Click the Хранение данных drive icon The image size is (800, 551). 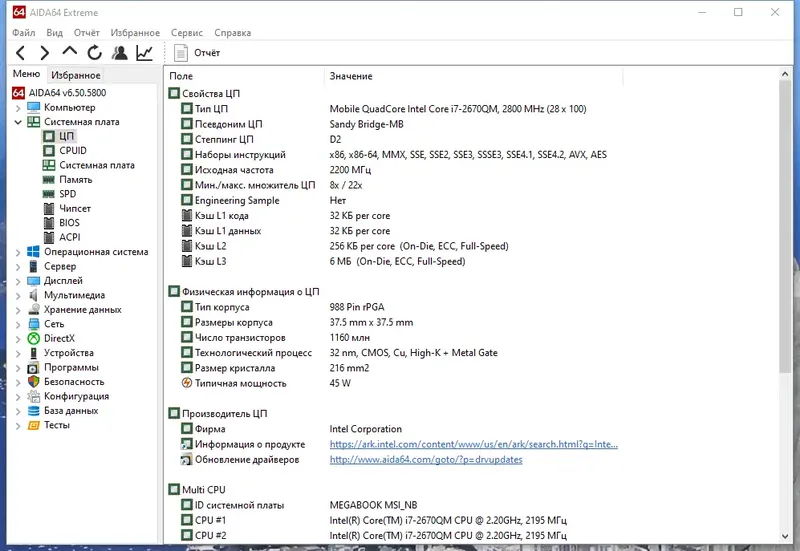point(34,309)
